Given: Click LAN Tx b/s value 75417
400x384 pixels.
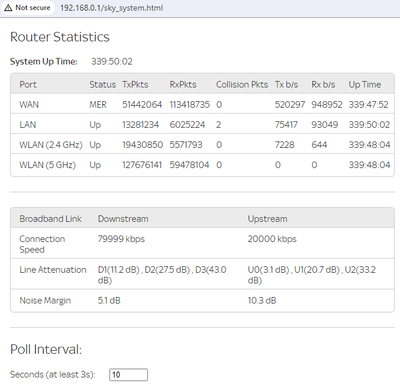Looking at the screenshot, I should point(286,125).
